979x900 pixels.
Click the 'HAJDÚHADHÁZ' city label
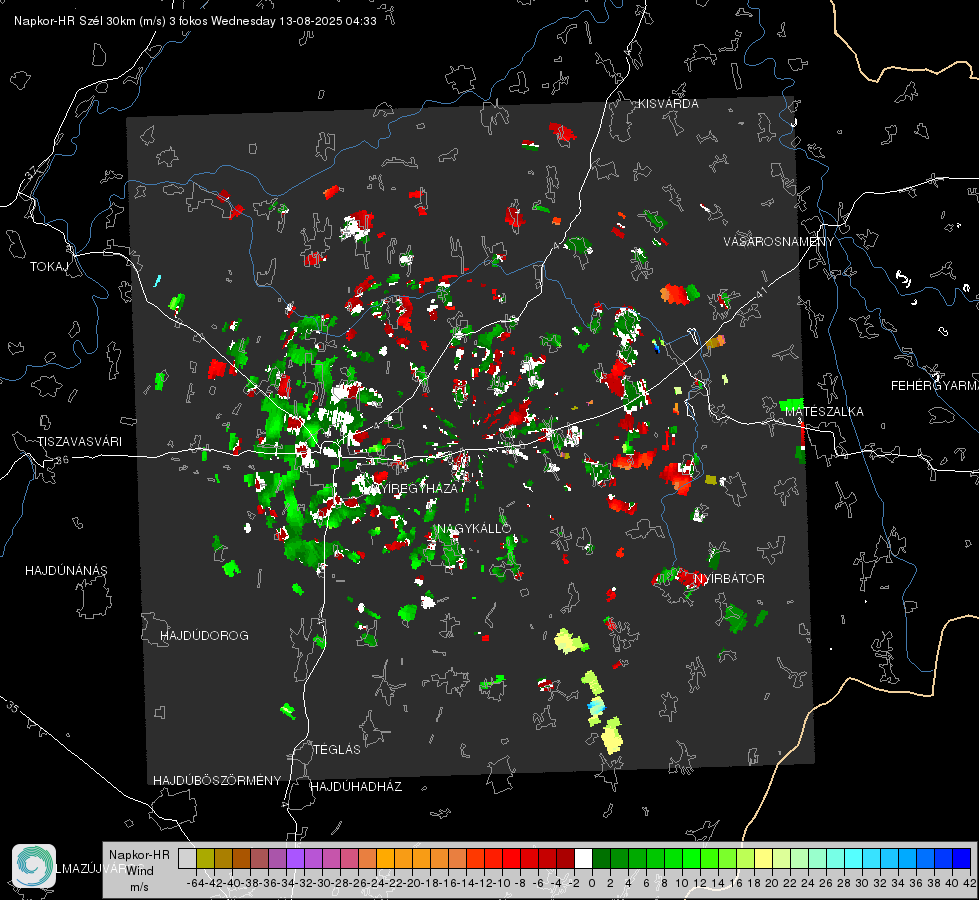[x=356, y=787]
